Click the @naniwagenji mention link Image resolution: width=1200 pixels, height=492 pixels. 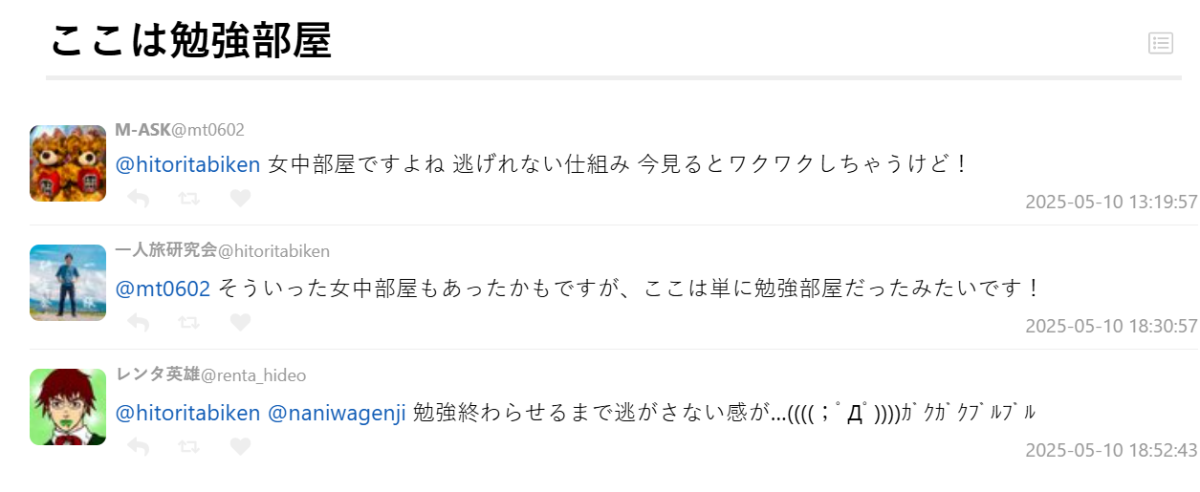pos(337,412)
